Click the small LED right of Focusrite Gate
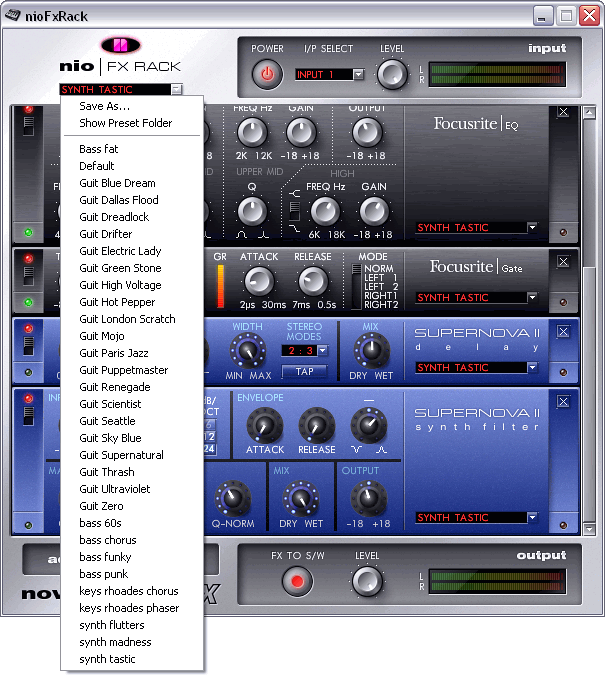This screenshot has width=605, height=680. pyautogui.click(x=563, y=302)
